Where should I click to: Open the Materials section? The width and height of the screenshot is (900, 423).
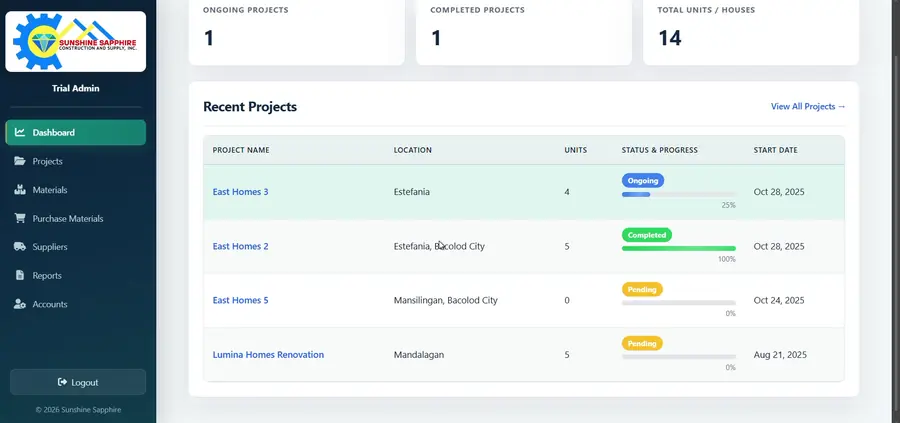76,190
